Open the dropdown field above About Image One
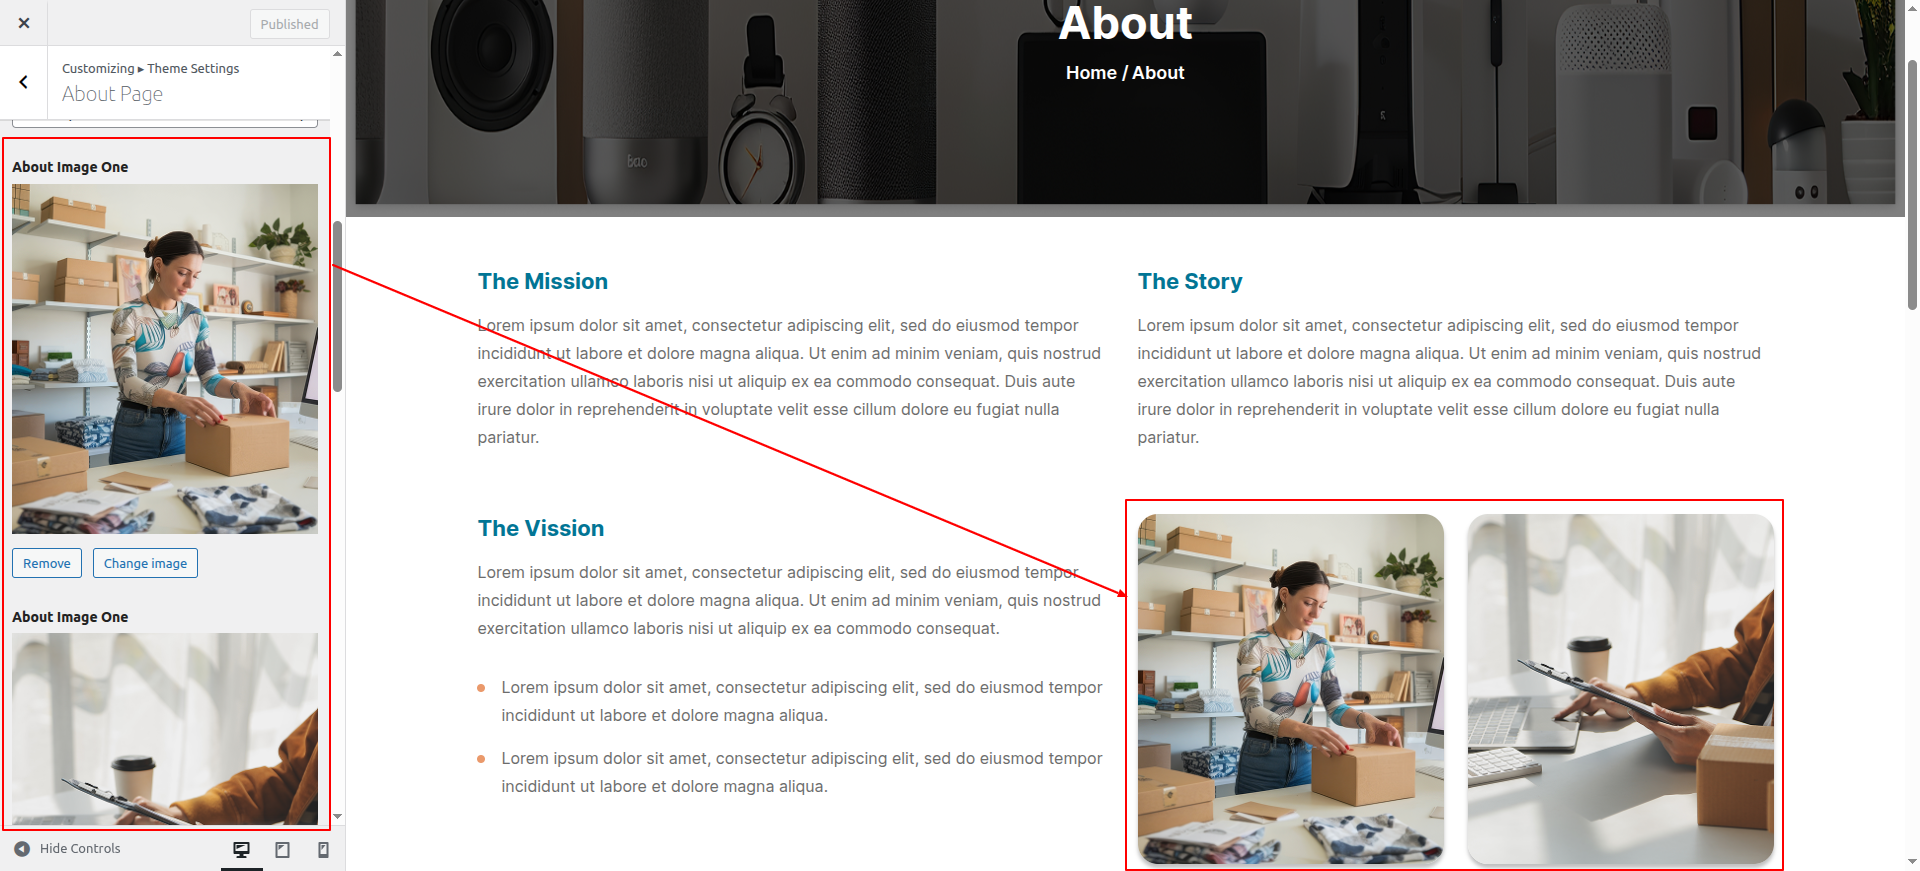 (165, 122)
